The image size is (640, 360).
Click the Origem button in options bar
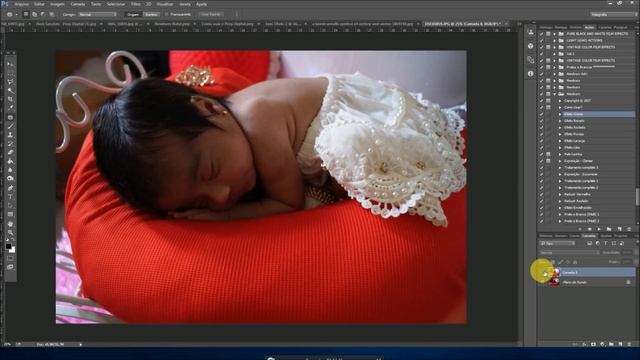133,14
